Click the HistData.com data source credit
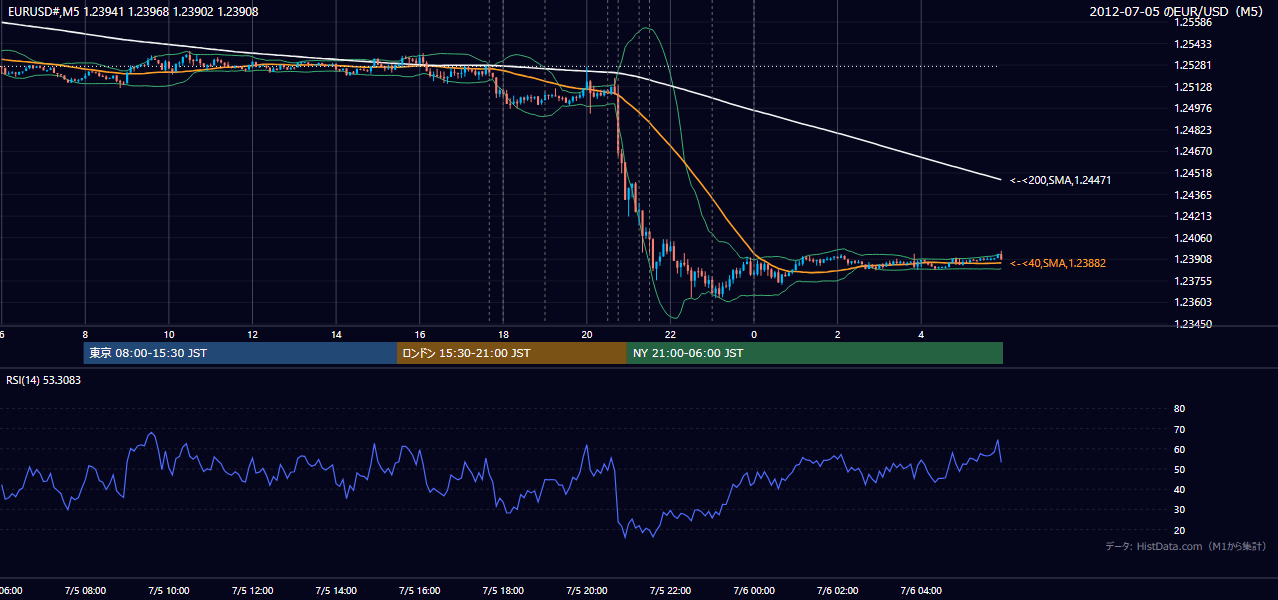 1186,546
